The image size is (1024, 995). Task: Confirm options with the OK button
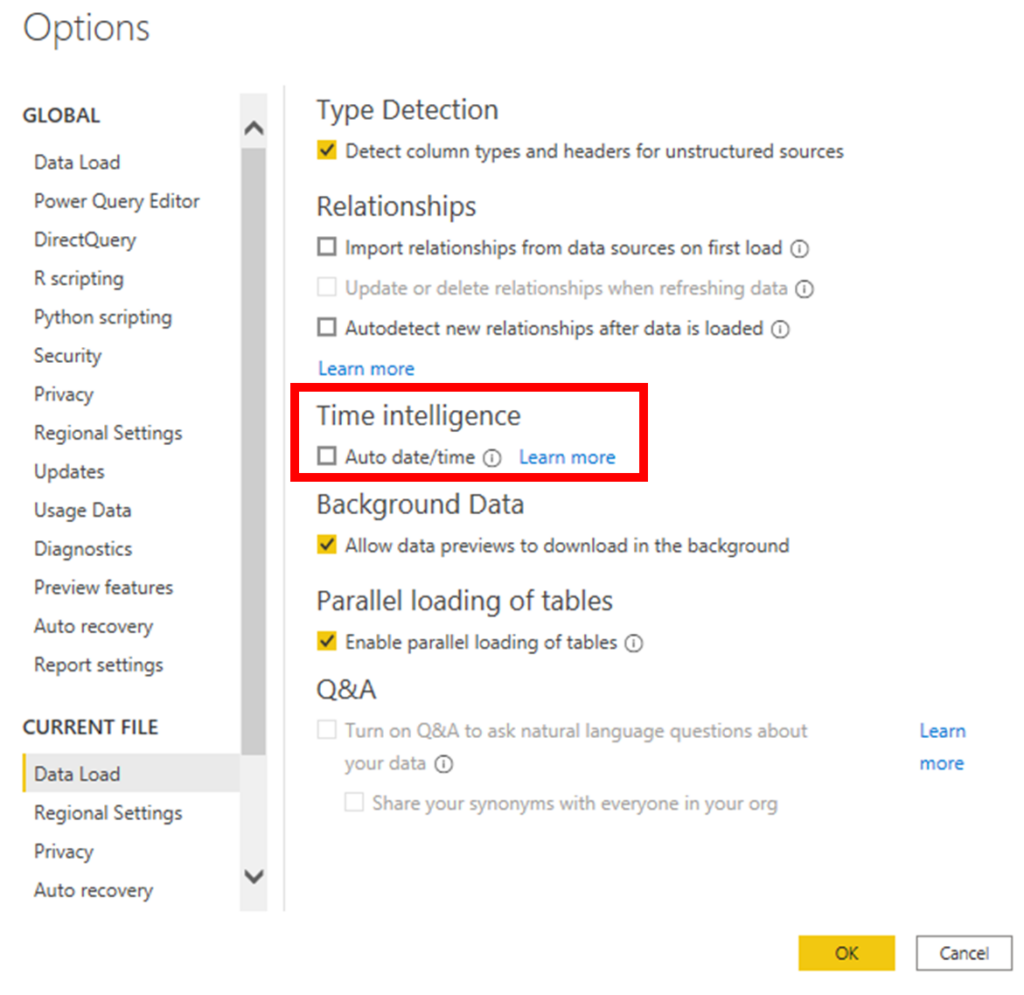click(846, 953)
